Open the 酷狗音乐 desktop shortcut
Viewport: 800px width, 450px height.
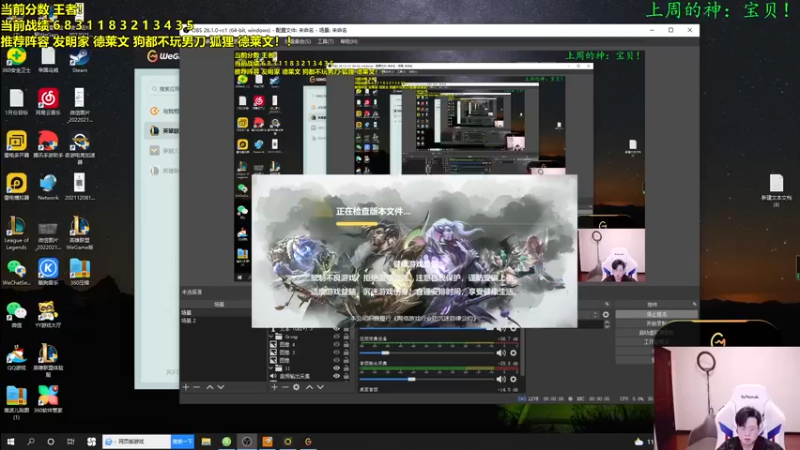pos(48,272)
